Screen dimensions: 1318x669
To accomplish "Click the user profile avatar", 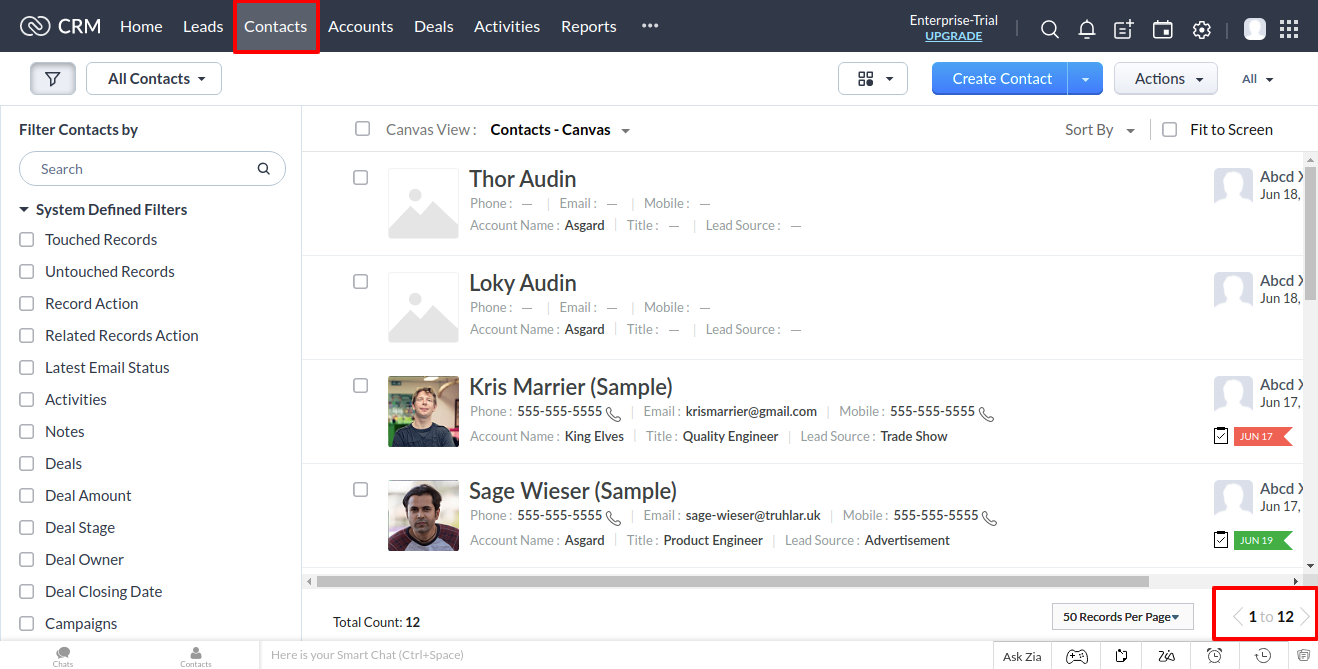I will pos(1254,29).
